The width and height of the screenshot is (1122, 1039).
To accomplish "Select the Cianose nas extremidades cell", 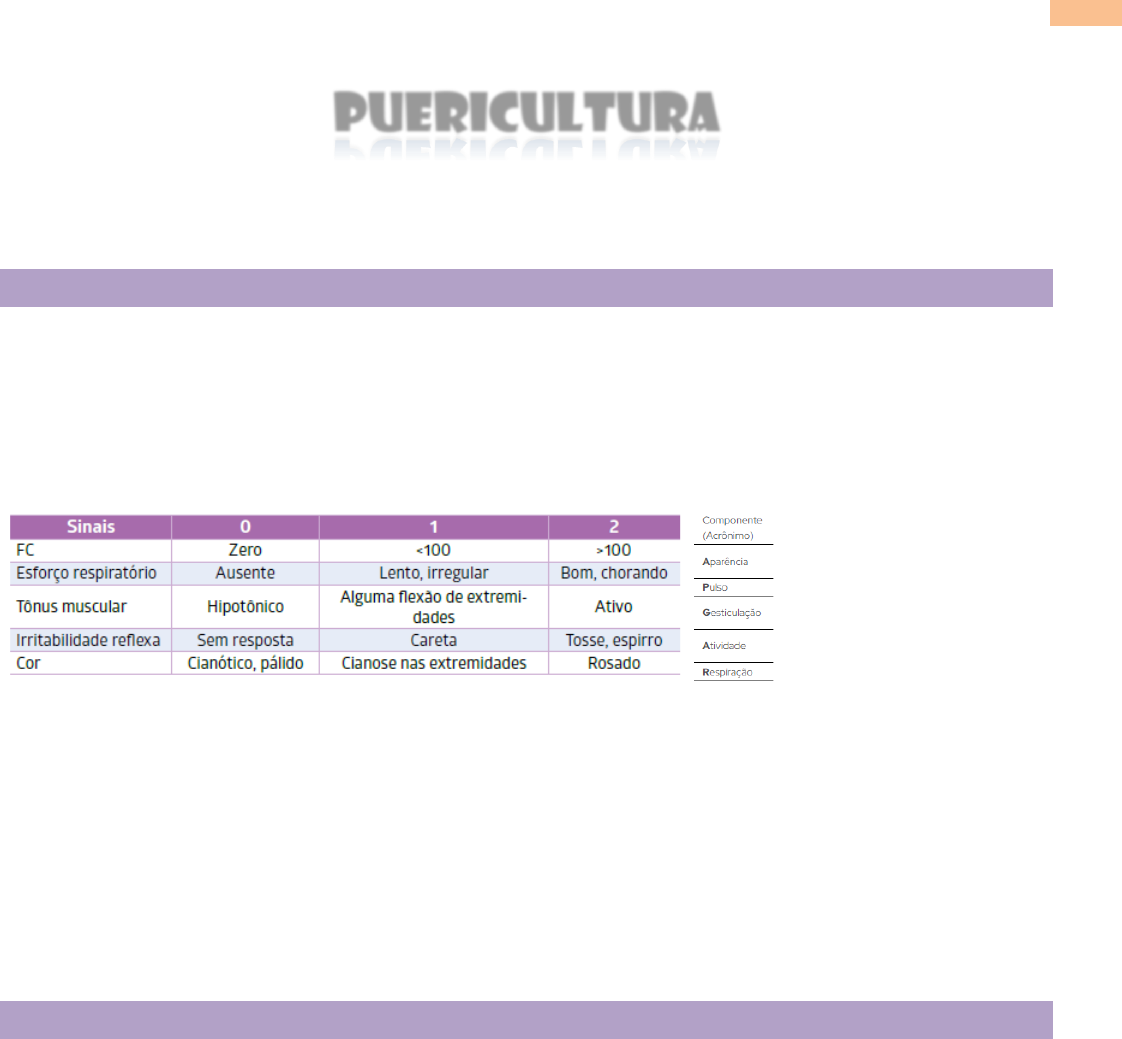I will pyautogui.click(x=433, y=663).
